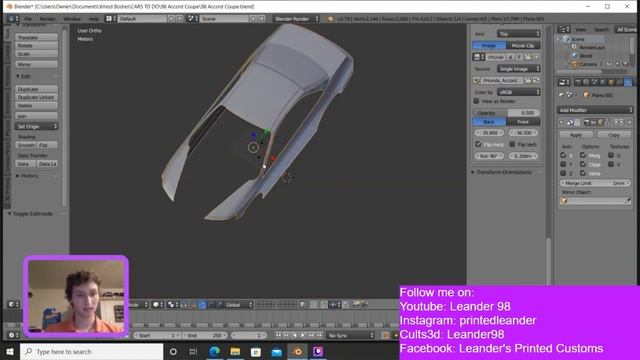Toggle Mirror modifier Y axis checkbox
Screen dimensions: 640x360
pyautogui.click(x=563, y=164)
